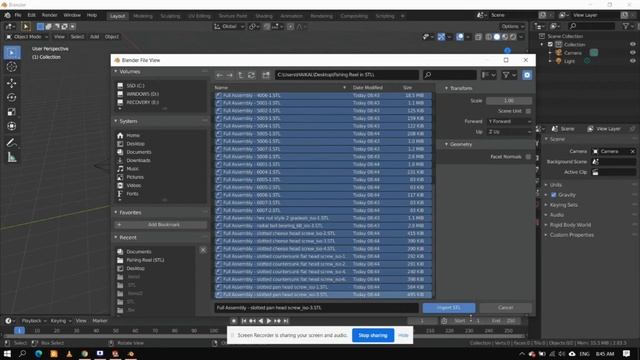Go to parent directory in File View
The height and width of the screenshot is (360, 640).
pos(240,75)
